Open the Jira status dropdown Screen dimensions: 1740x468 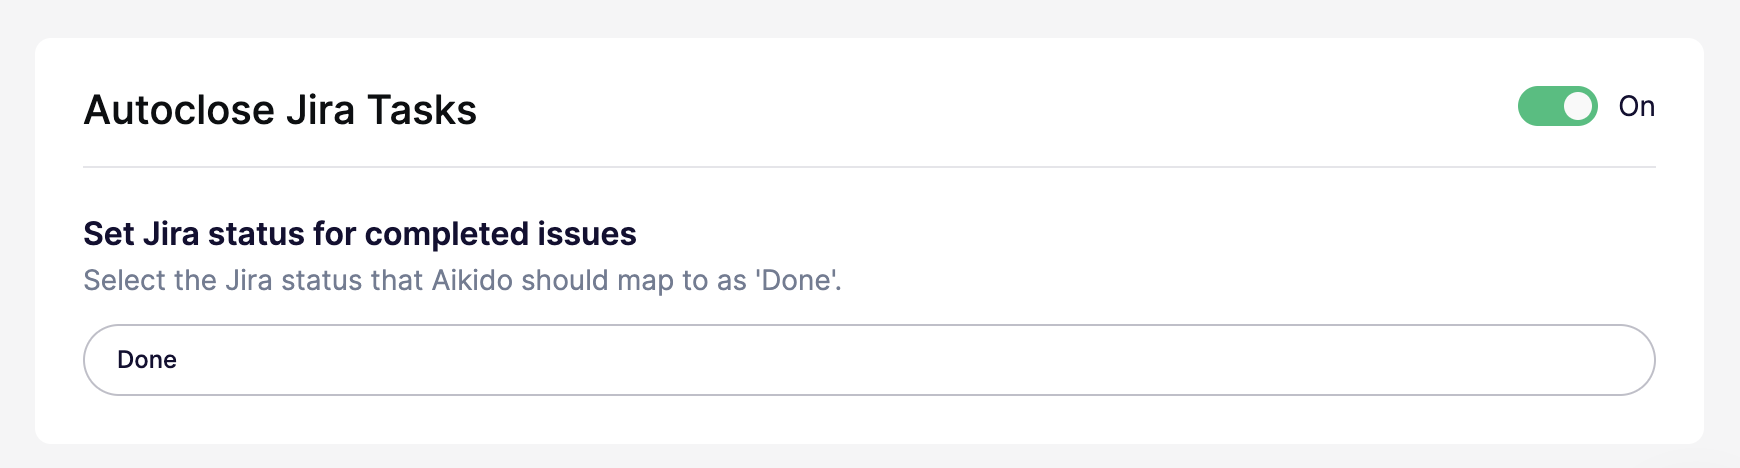pos(868,360)
